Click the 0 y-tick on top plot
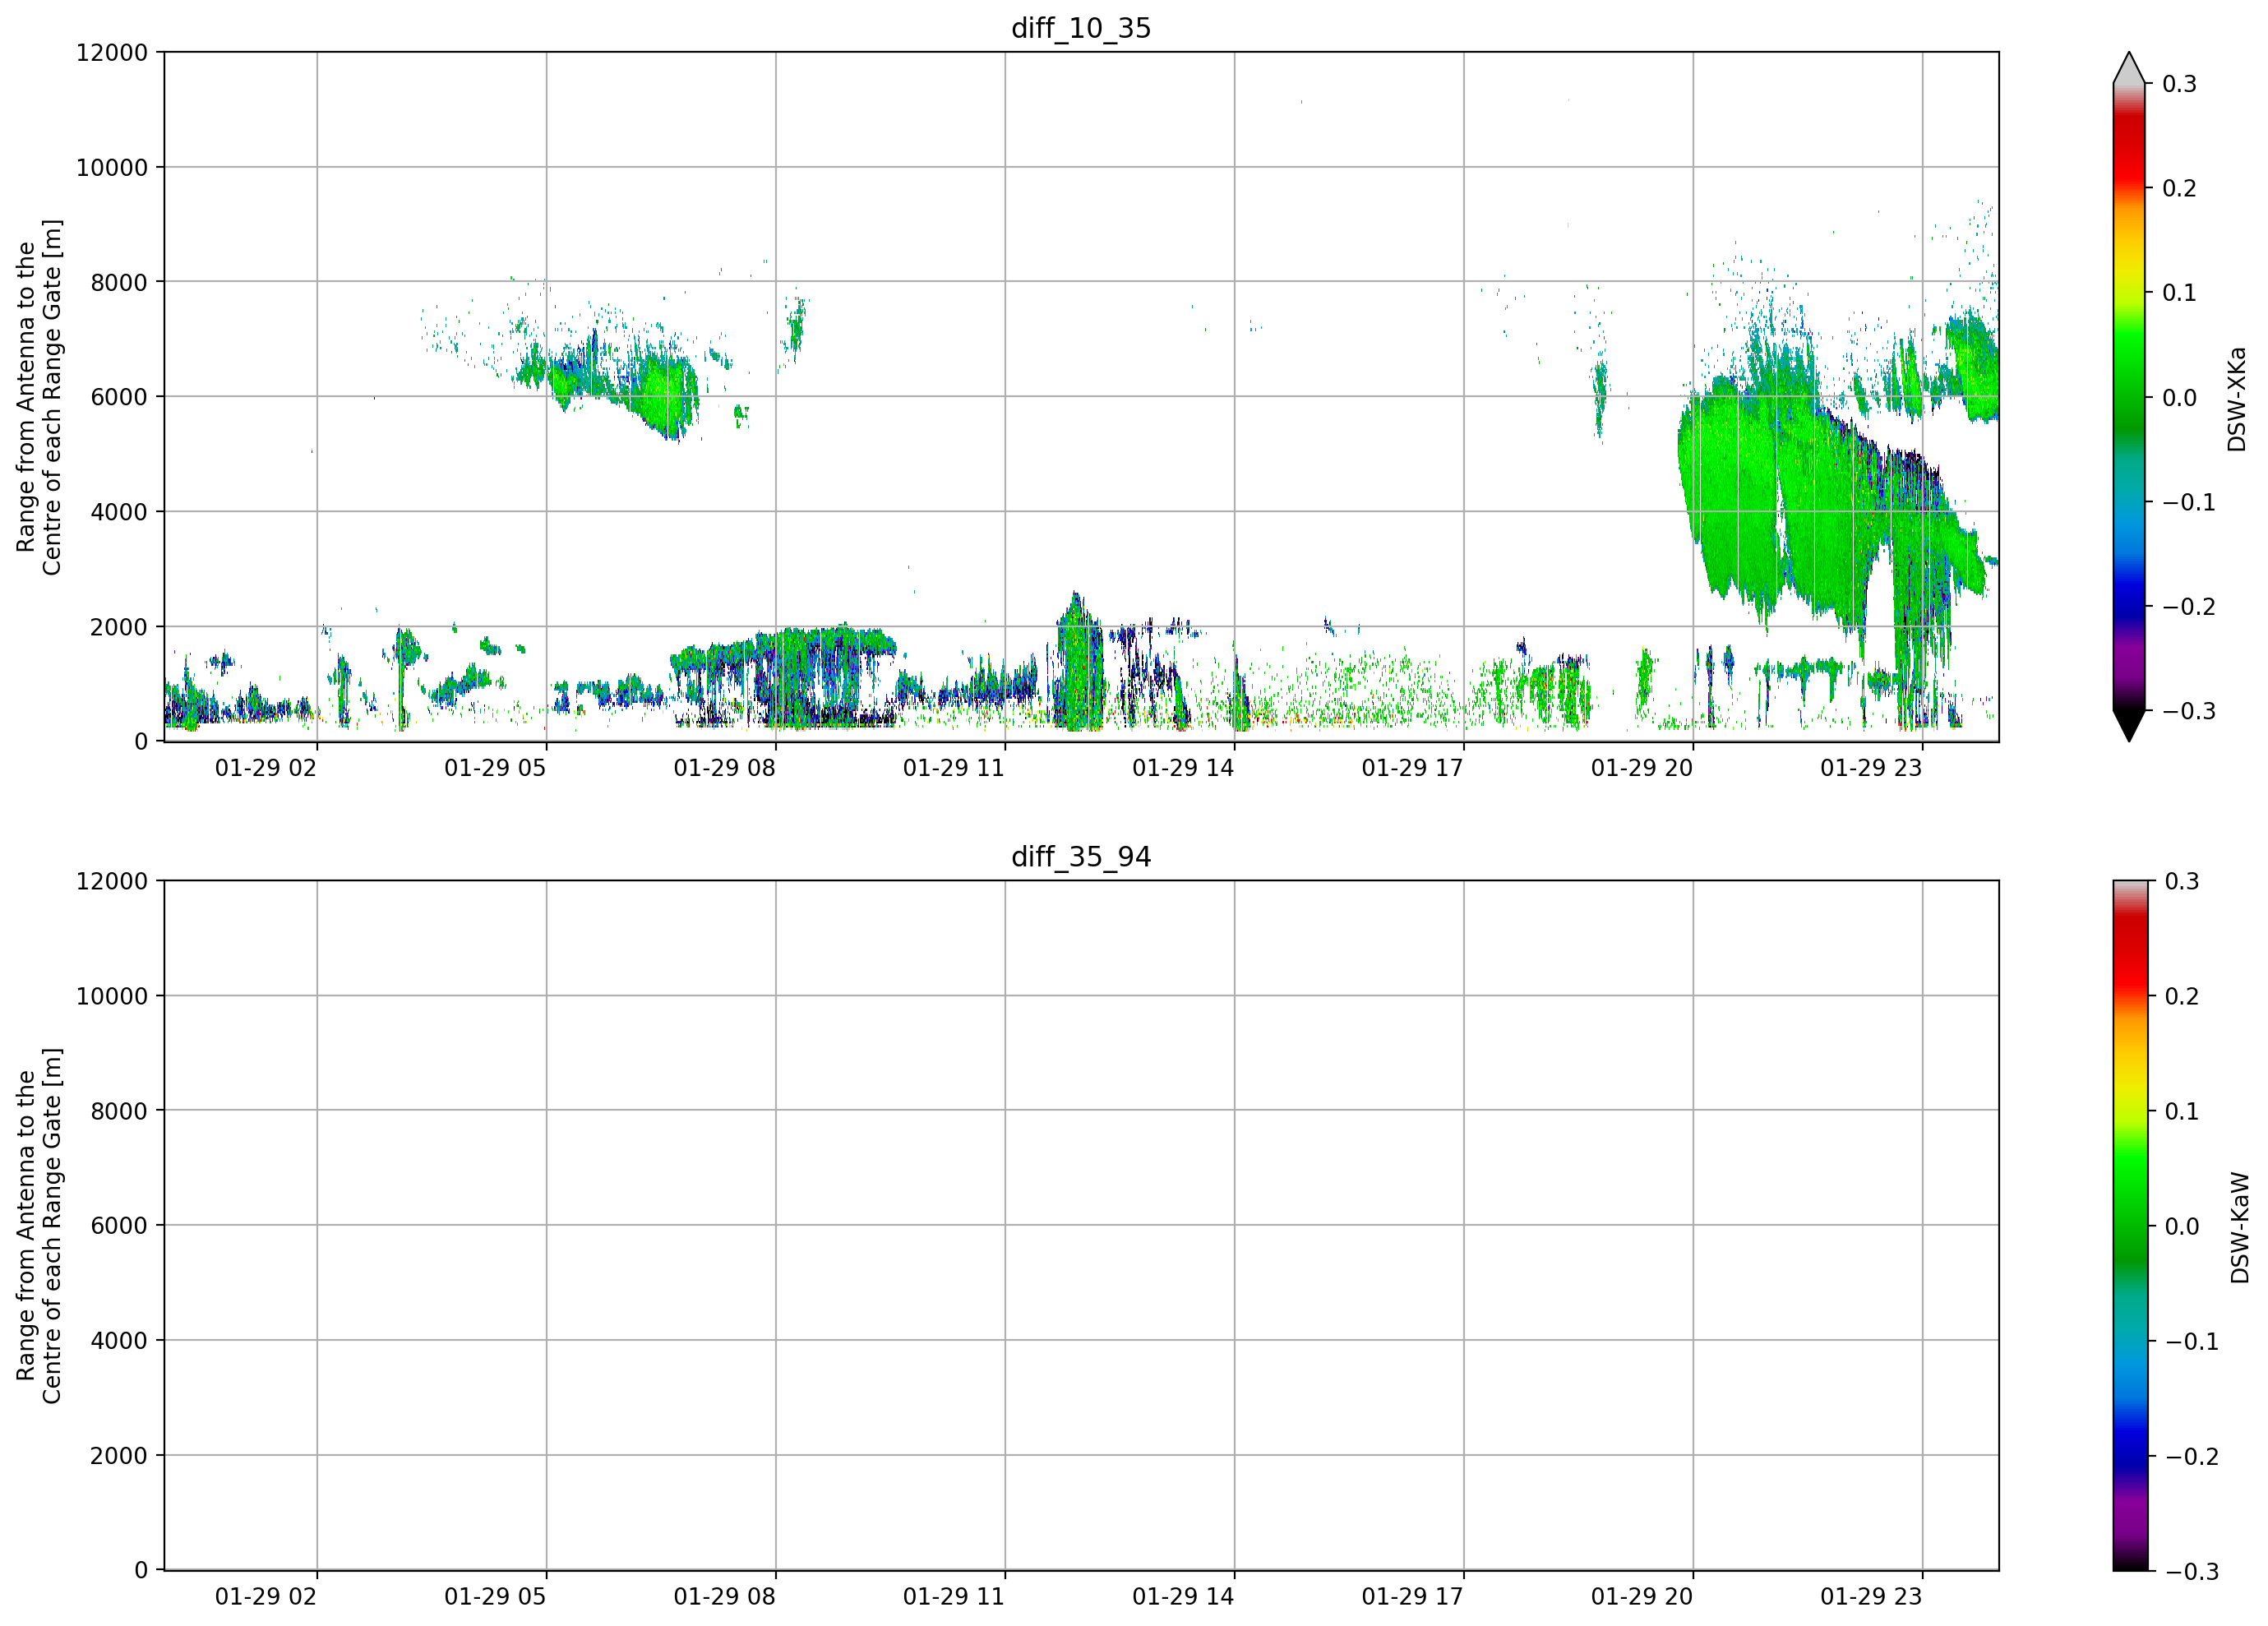The image size is (2268, 1626). tap(141, 742)
